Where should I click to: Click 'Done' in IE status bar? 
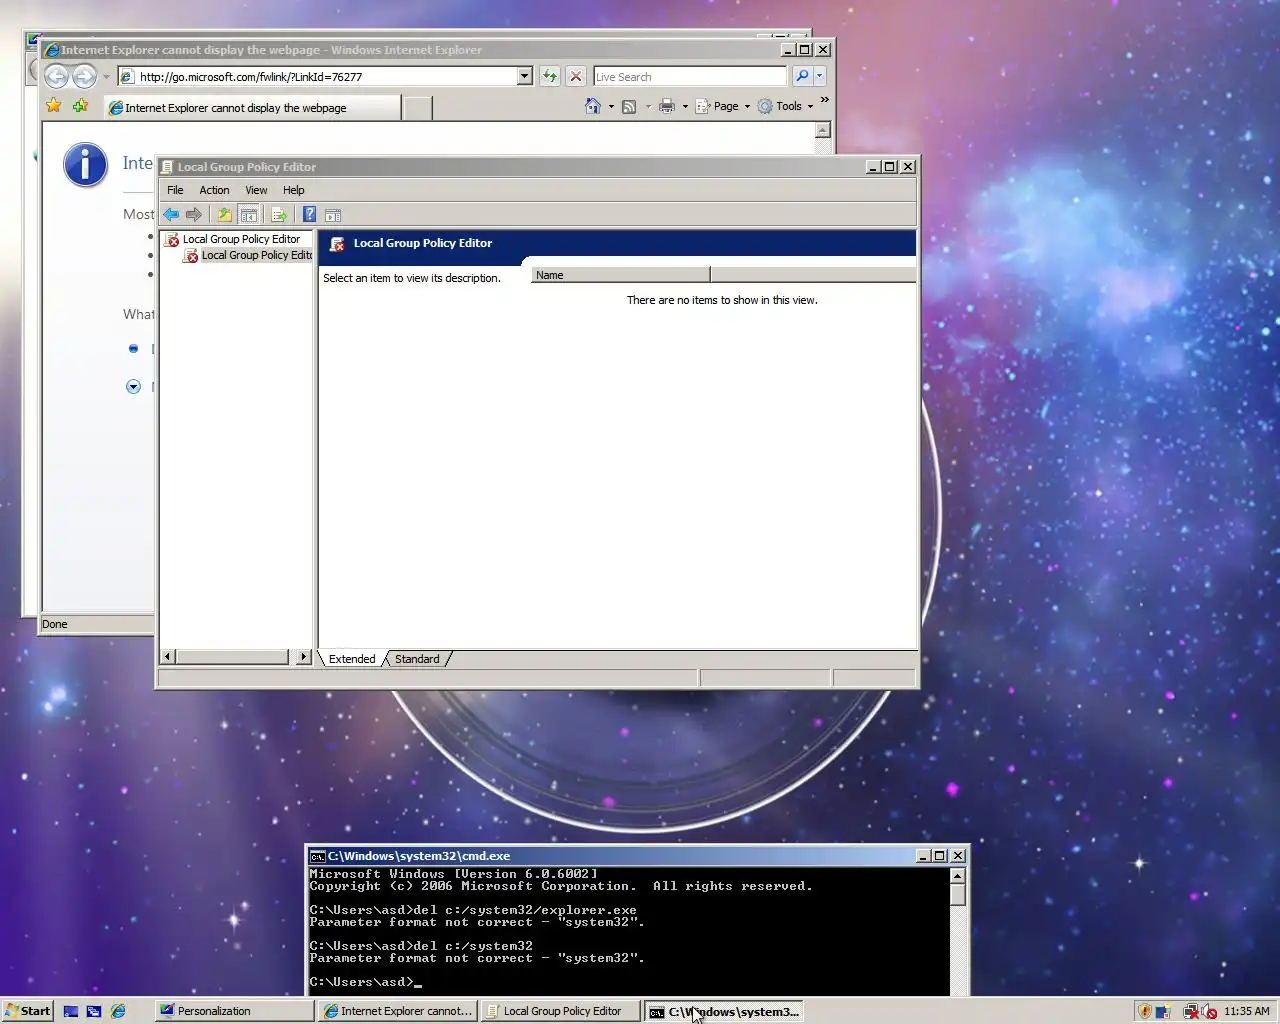55,624
